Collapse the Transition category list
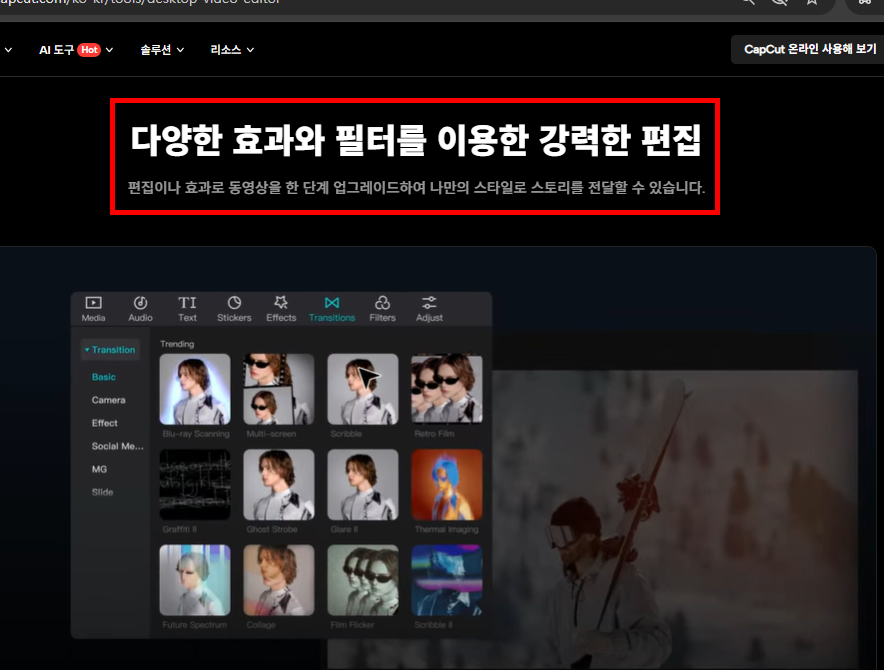The image size is (884, 670). [112, 349]
